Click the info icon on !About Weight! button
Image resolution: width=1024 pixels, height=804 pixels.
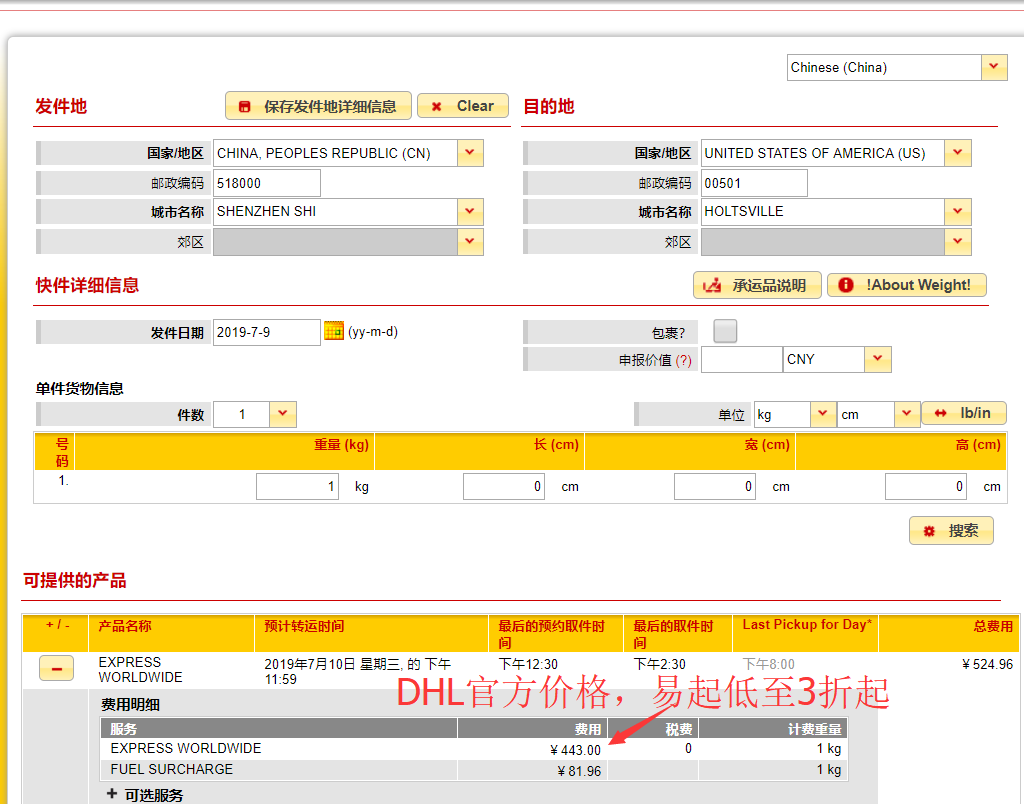[846, 285]
